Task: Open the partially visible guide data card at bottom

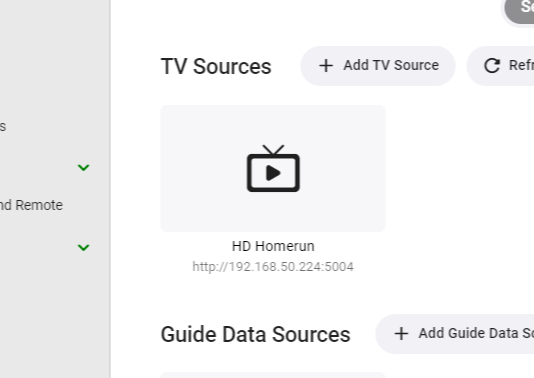Action: point(273,375)
